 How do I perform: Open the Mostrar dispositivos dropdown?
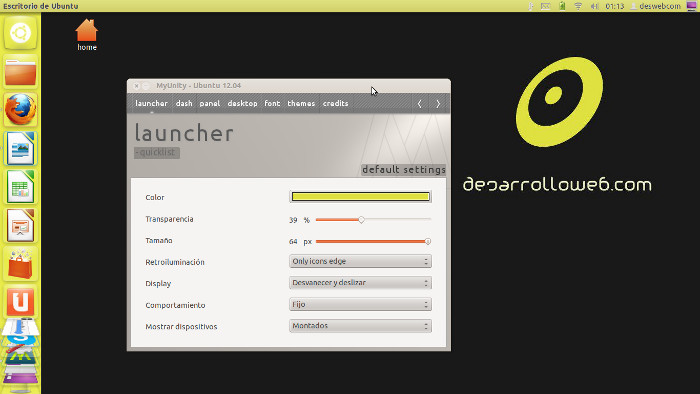click(x=360, y=326)
